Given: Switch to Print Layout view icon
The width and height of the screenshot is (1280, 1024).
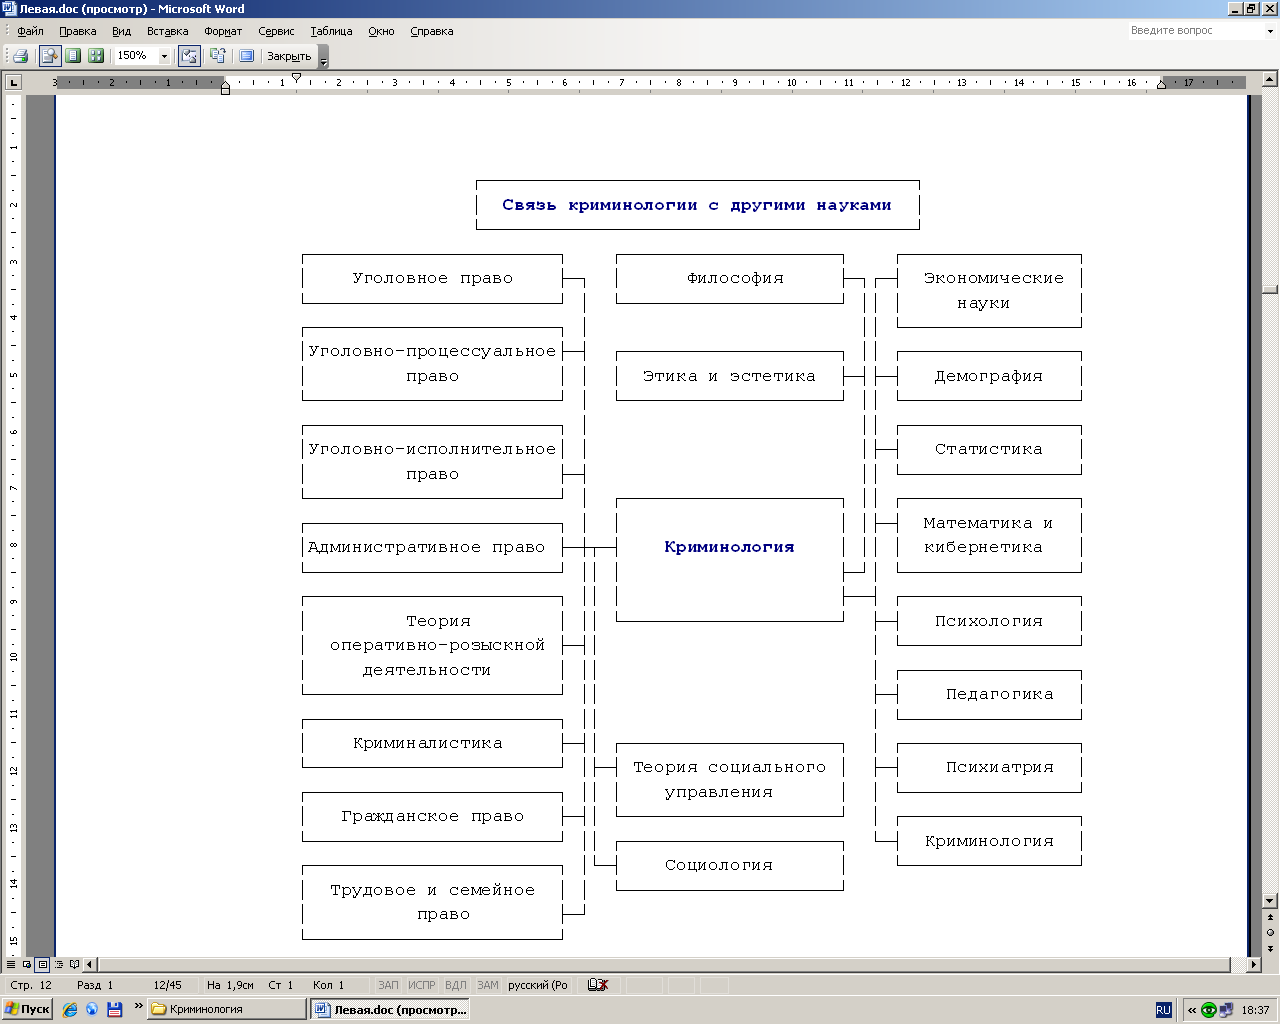Looking at the screenshot, I should (x=42, y=965).
